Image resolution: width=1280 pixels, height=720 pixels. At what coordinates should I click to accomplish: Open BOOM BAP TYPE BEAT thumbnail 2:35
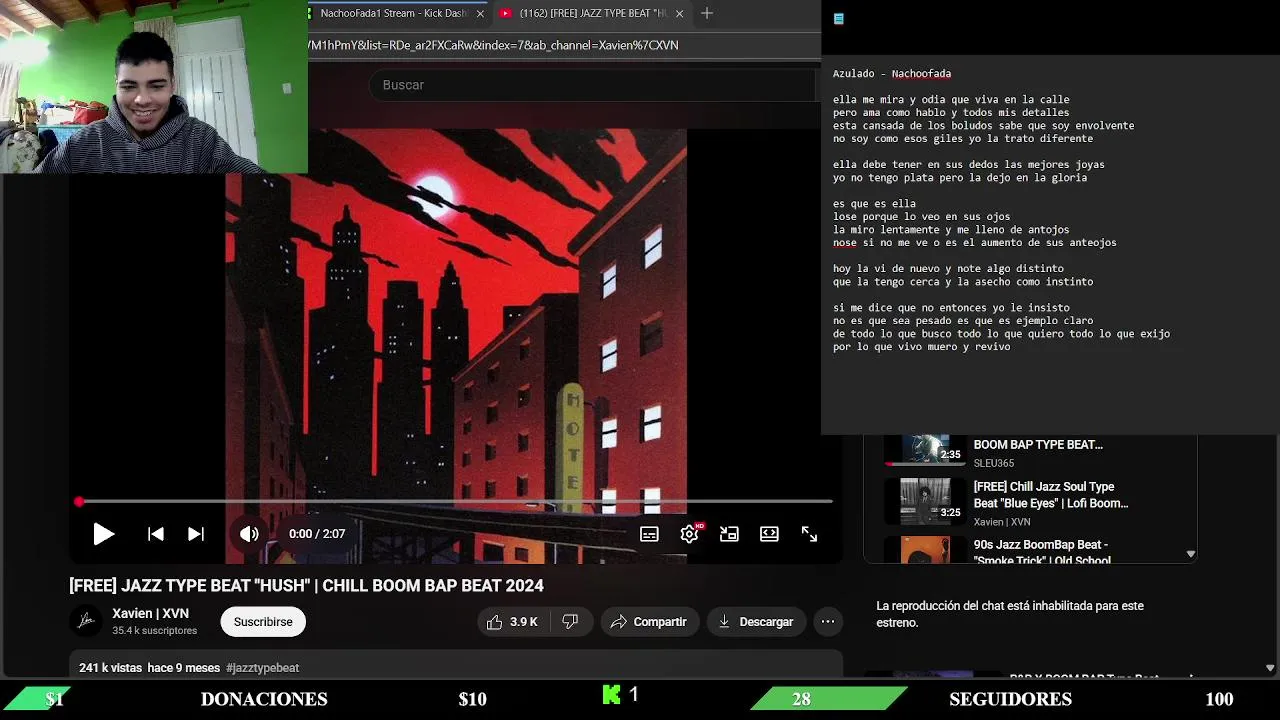point(925,450)
